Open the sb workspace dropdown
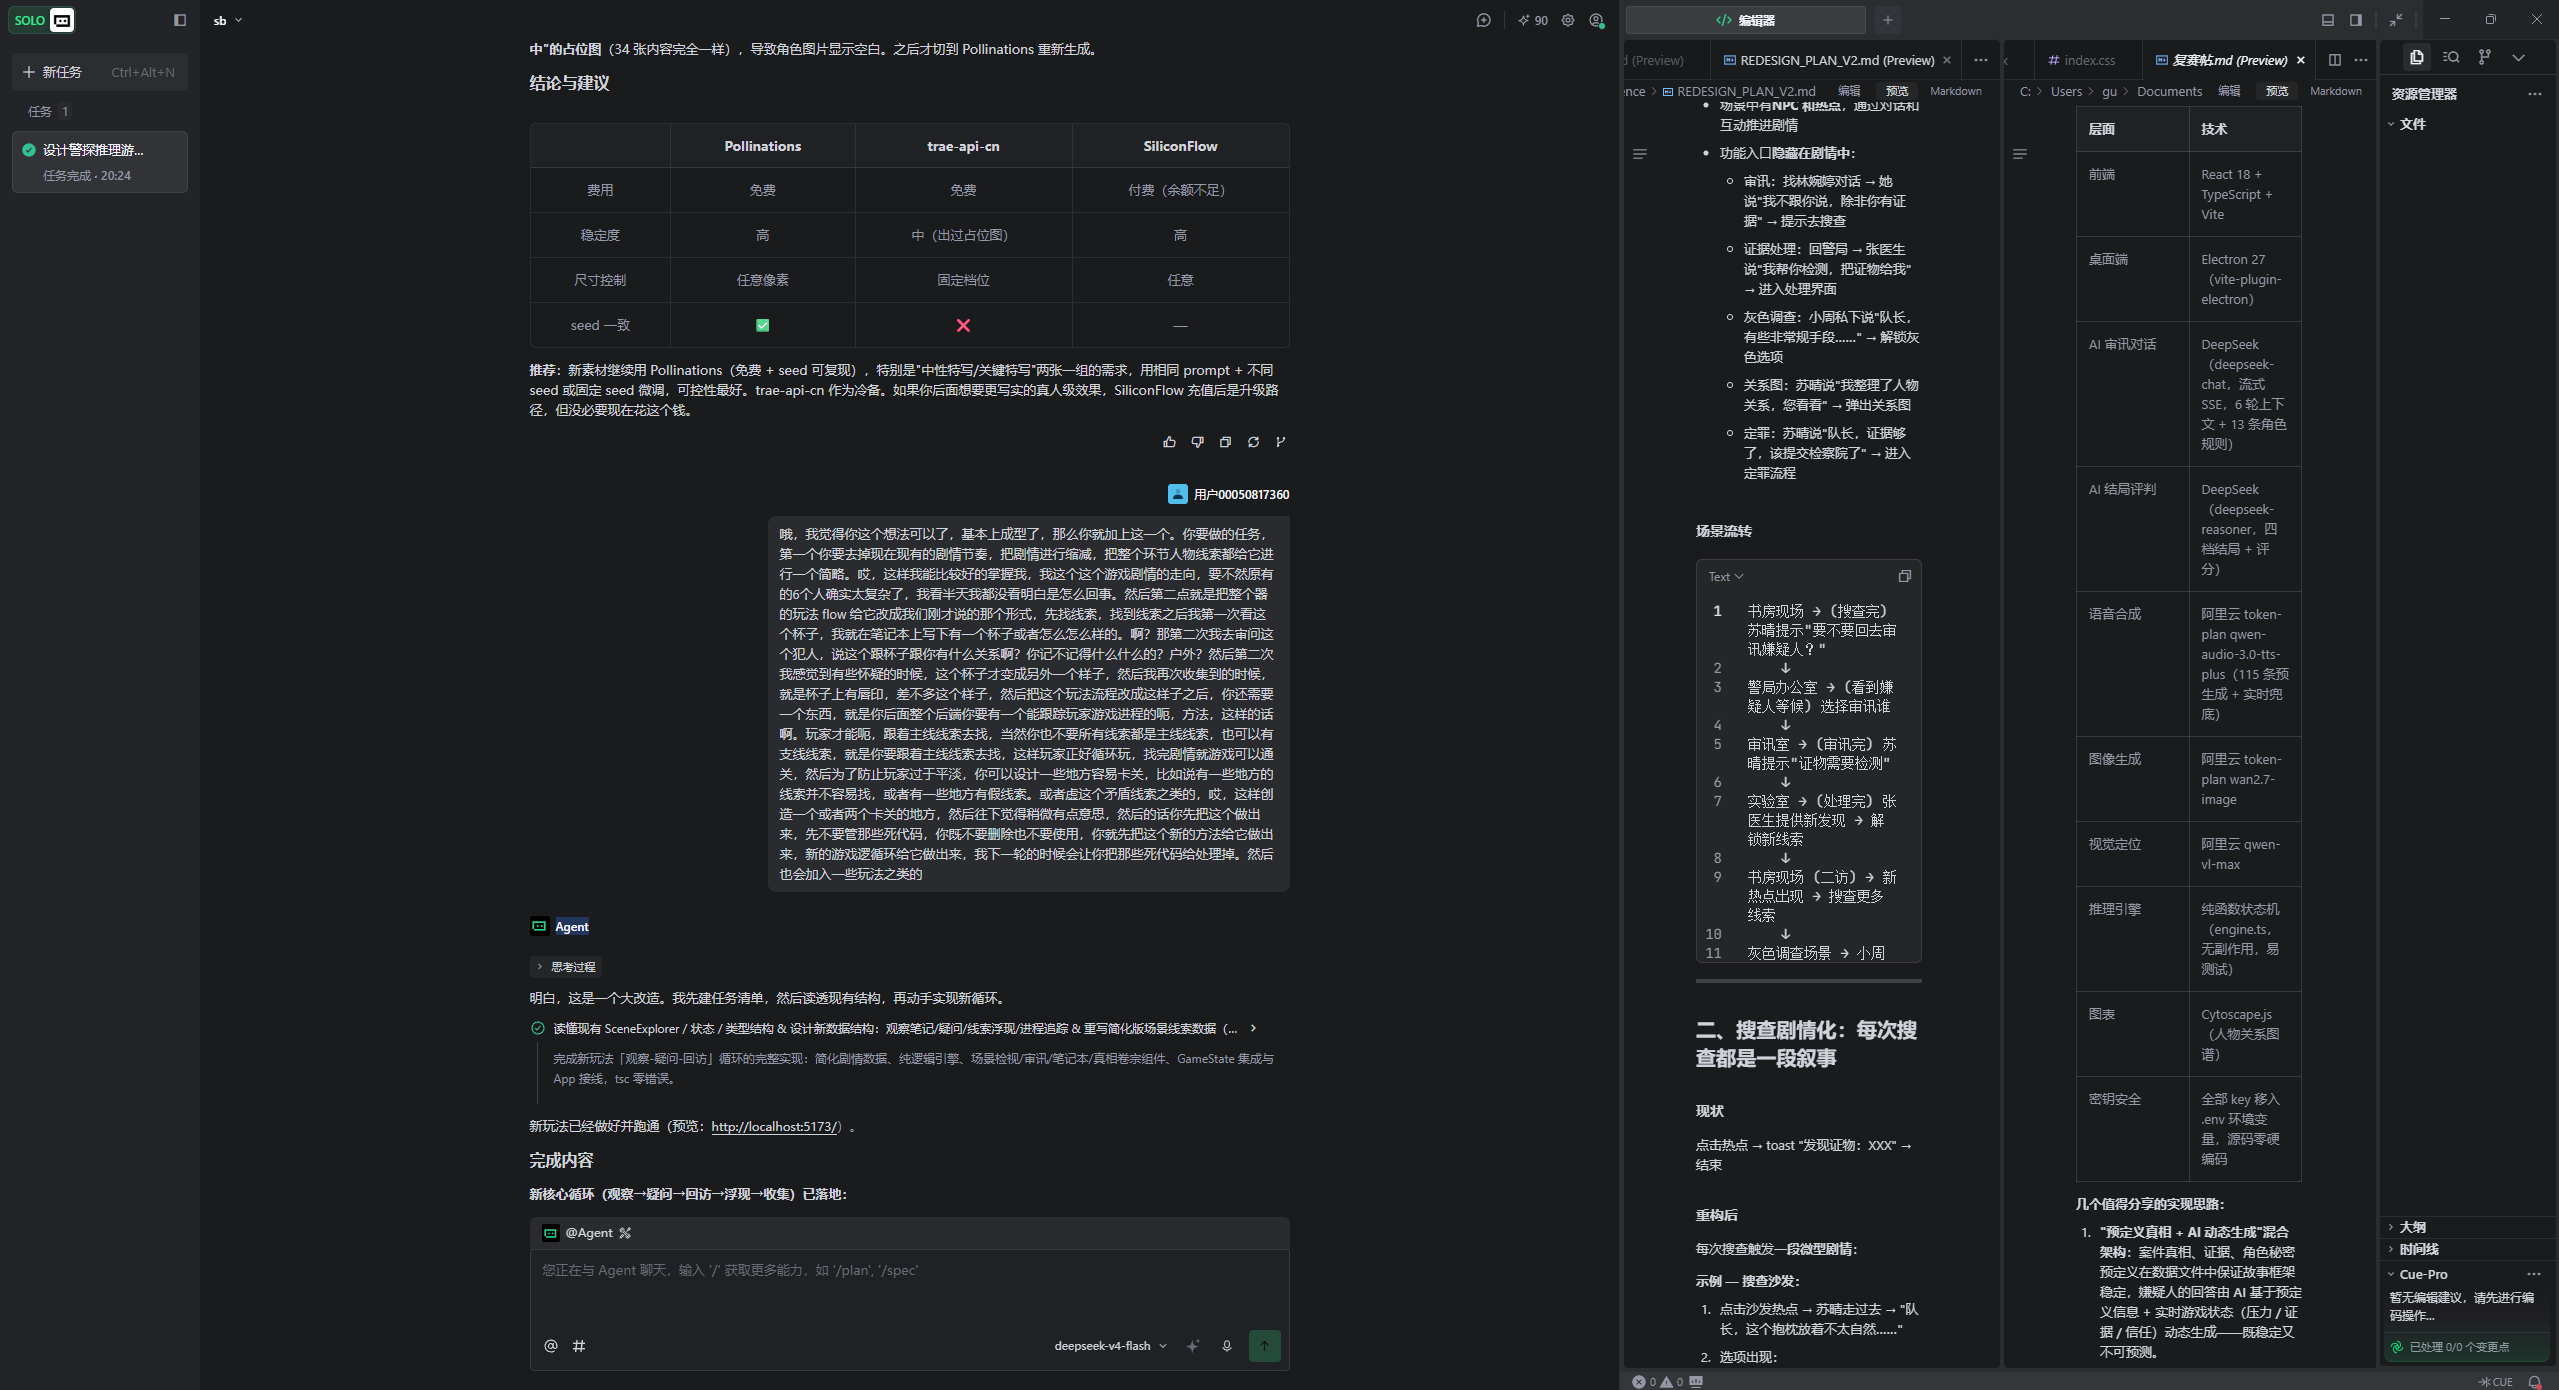2559x1390 pixels. pos(227,20)
